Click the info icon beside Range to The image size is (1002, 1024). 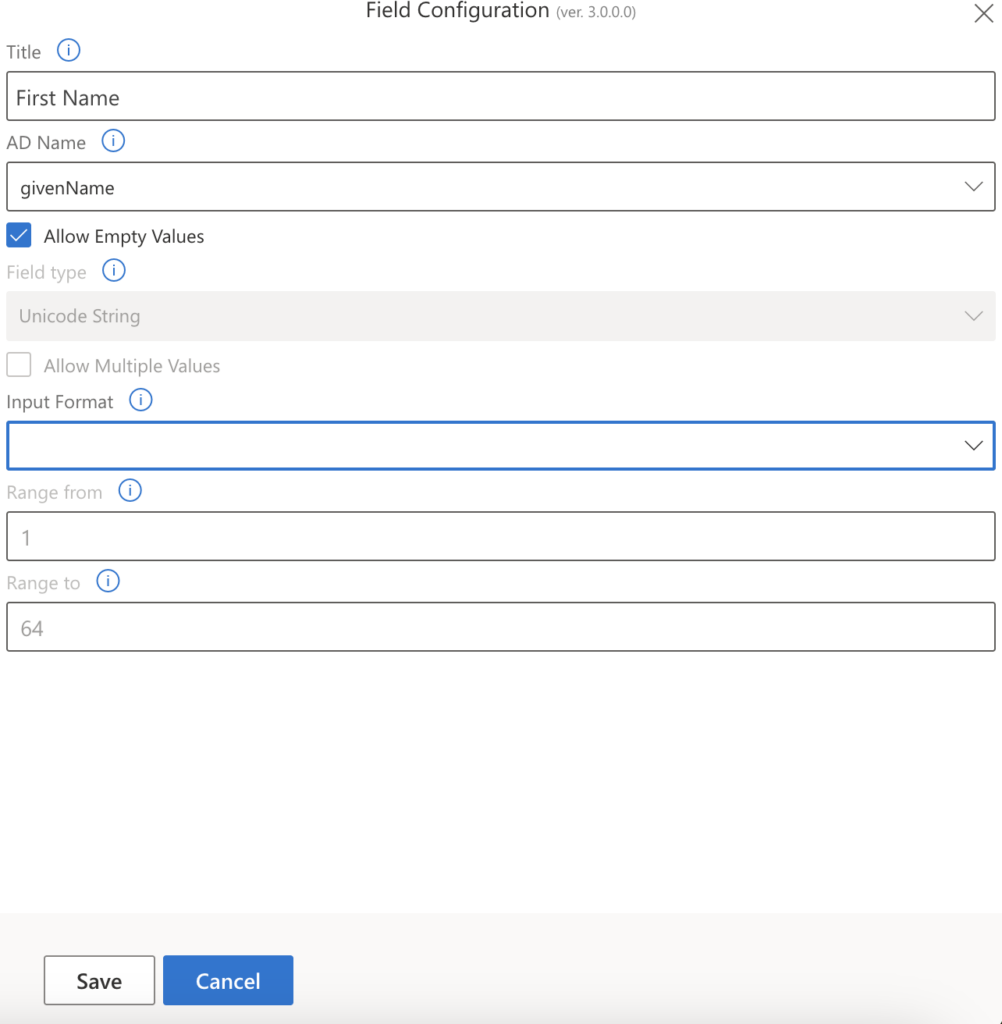click(107, 581)
